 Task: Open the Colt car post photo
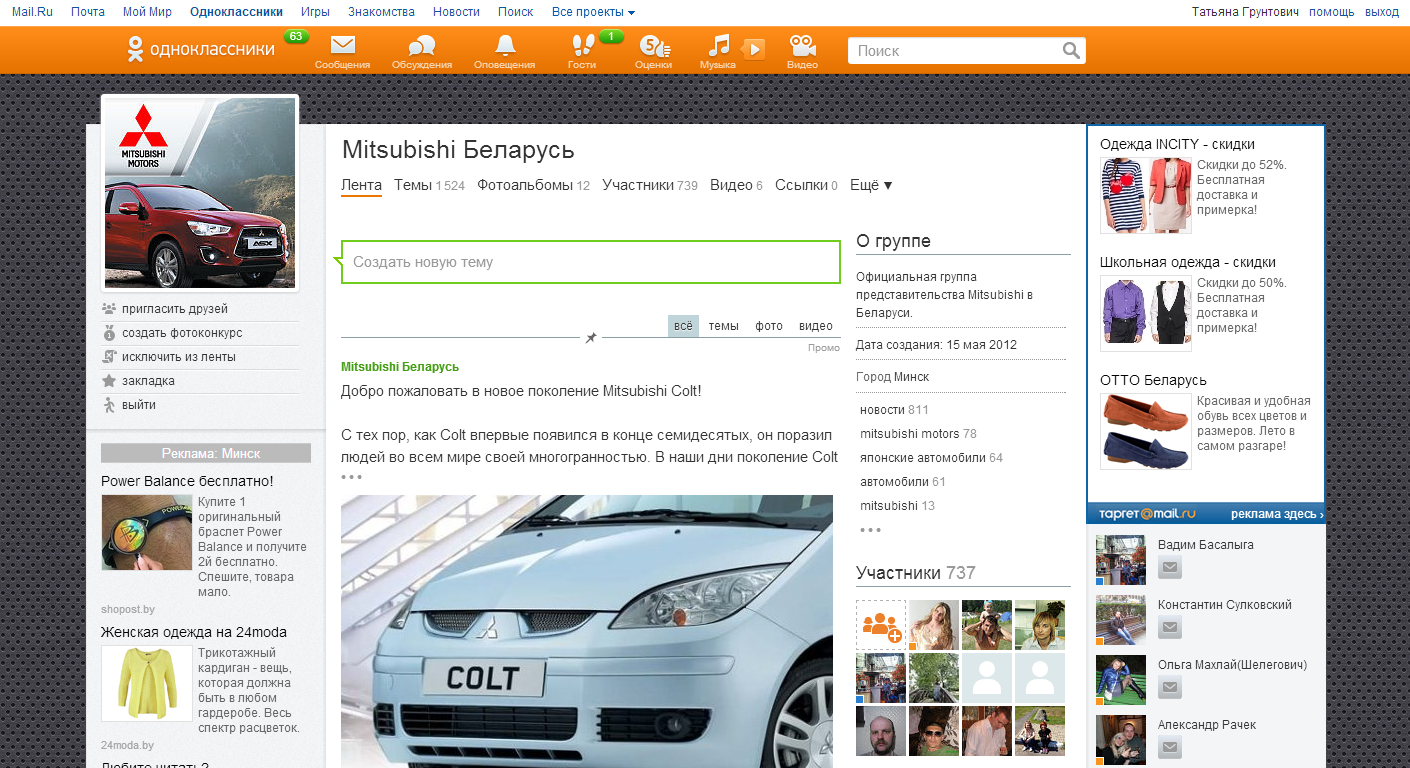pos(587,631)
